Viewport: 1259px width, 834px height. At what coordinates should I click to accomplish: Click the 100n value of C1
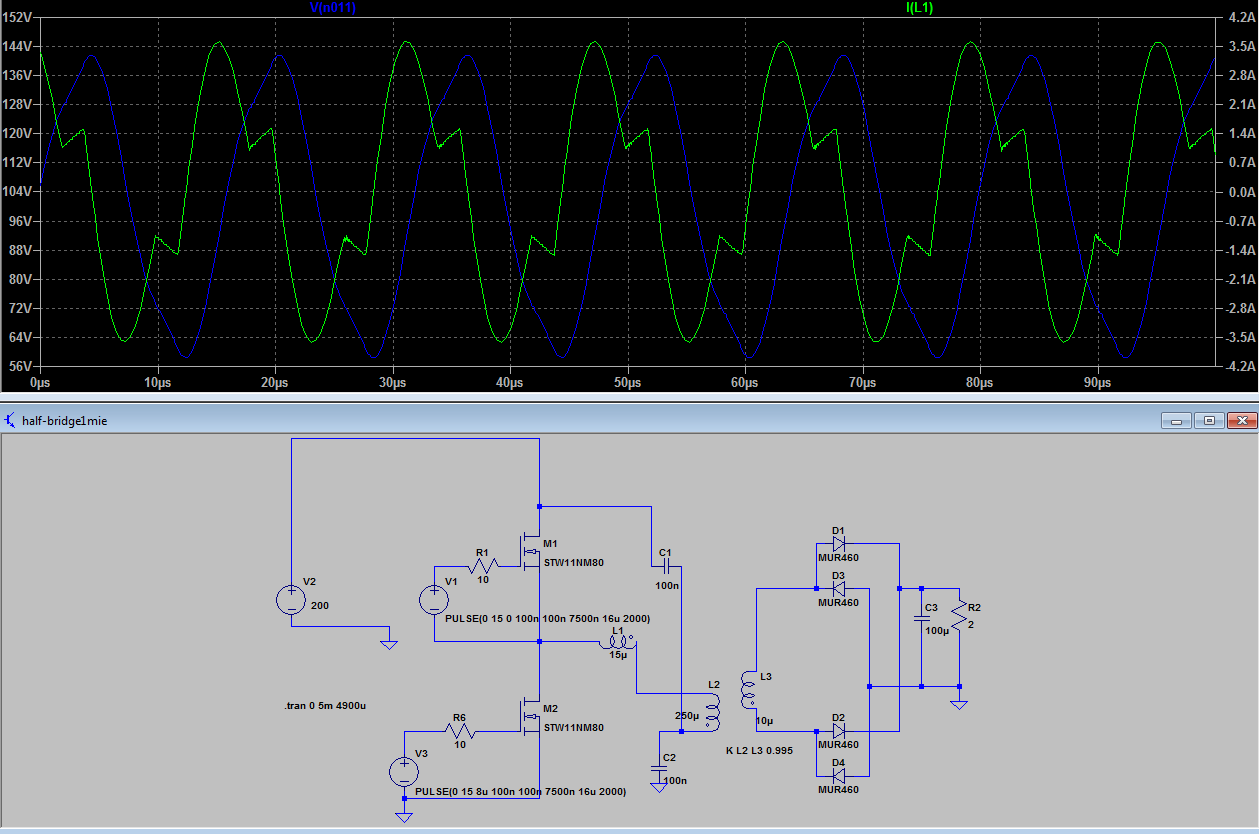tap(666, 585)
